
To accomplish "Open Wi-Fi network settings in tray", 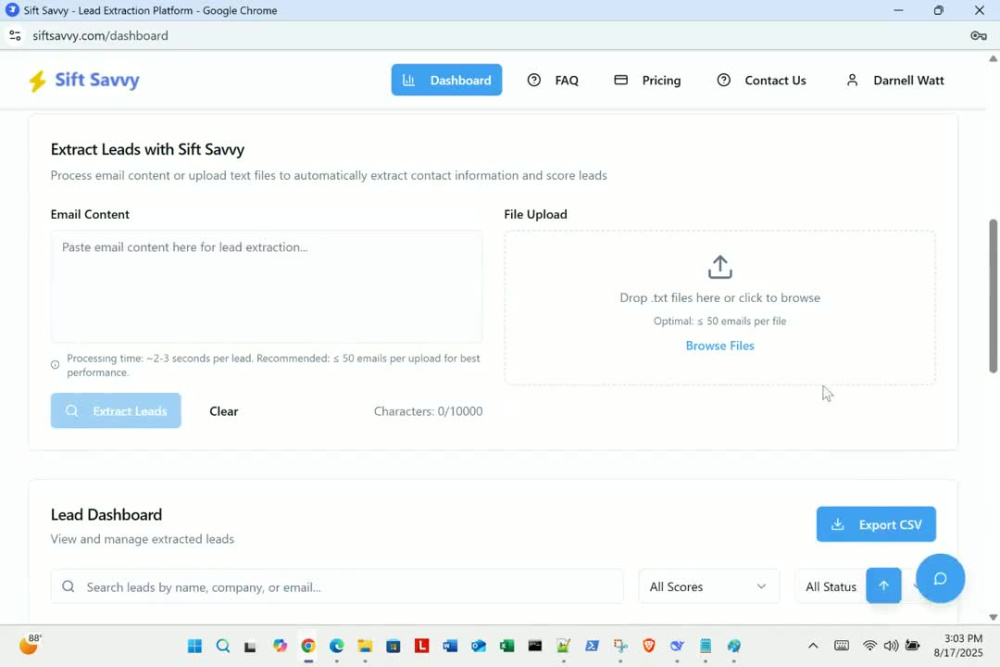I will (869, 646).
